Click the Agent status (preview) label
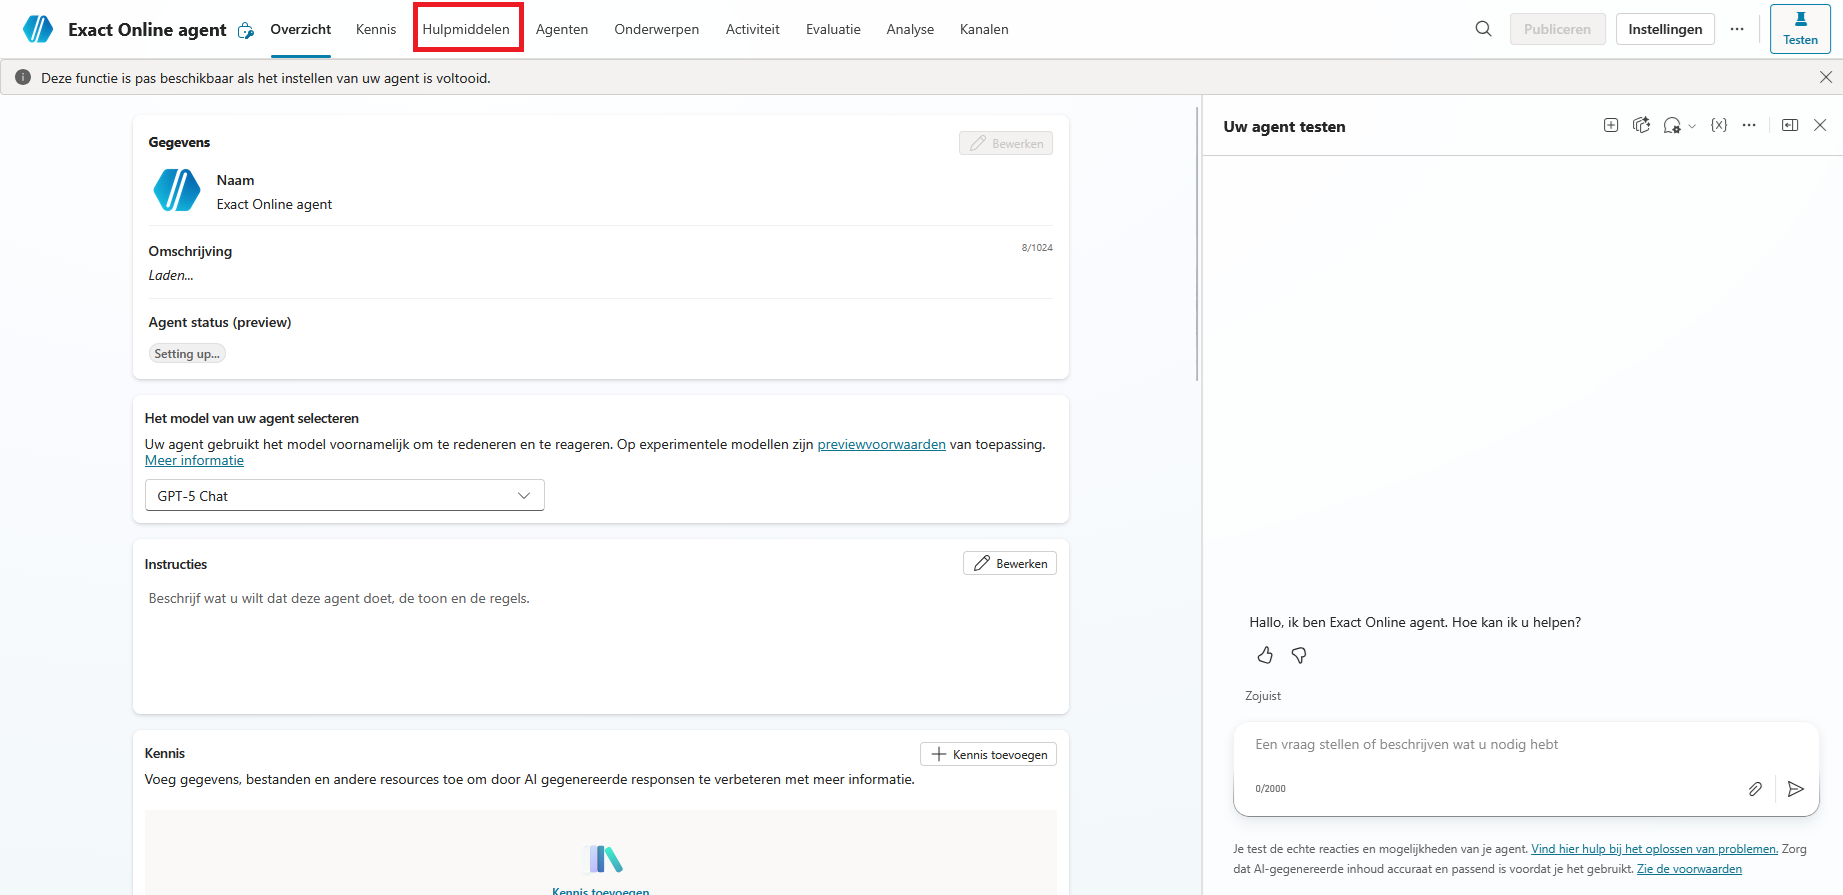This screenshot has width=1843, height=895. (220, 322)
